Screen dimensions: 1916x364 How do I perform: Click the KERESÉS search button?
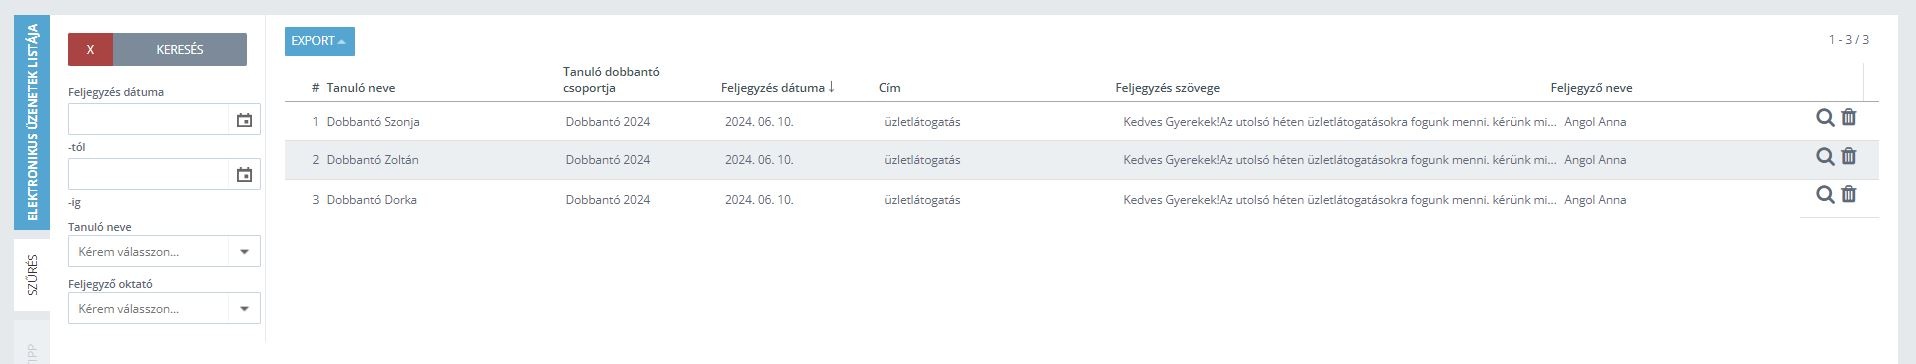tap(180, 50)
